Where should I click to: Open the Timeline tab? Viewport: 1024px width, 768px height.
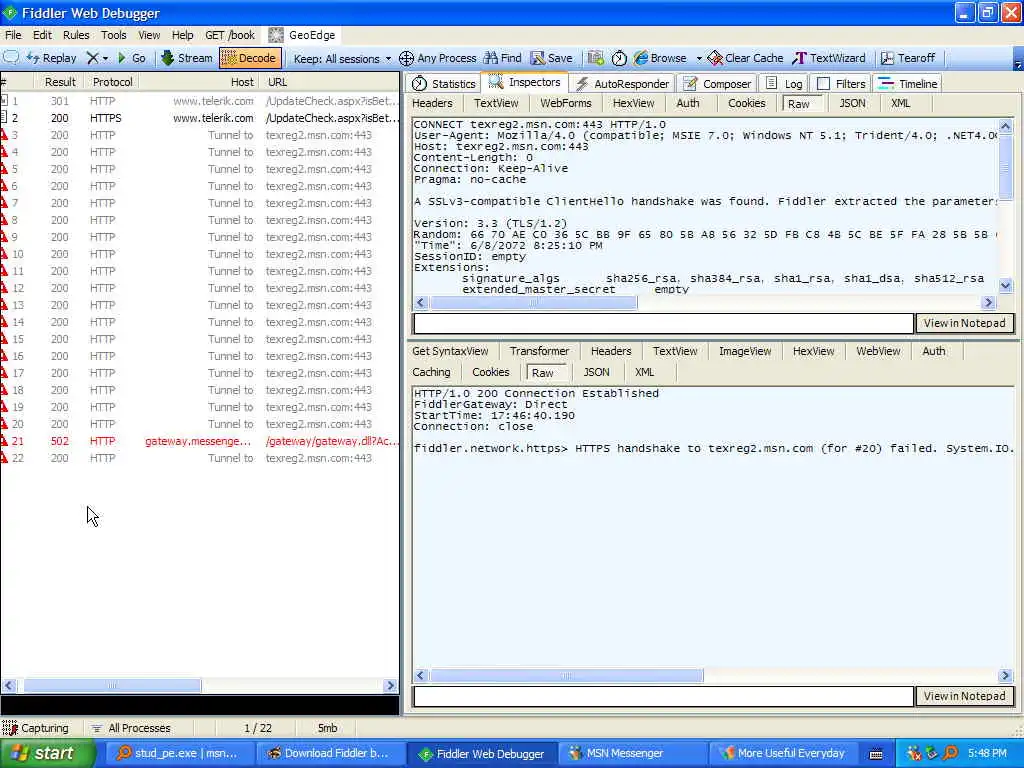pyautogui.click(x=908, y=84)
